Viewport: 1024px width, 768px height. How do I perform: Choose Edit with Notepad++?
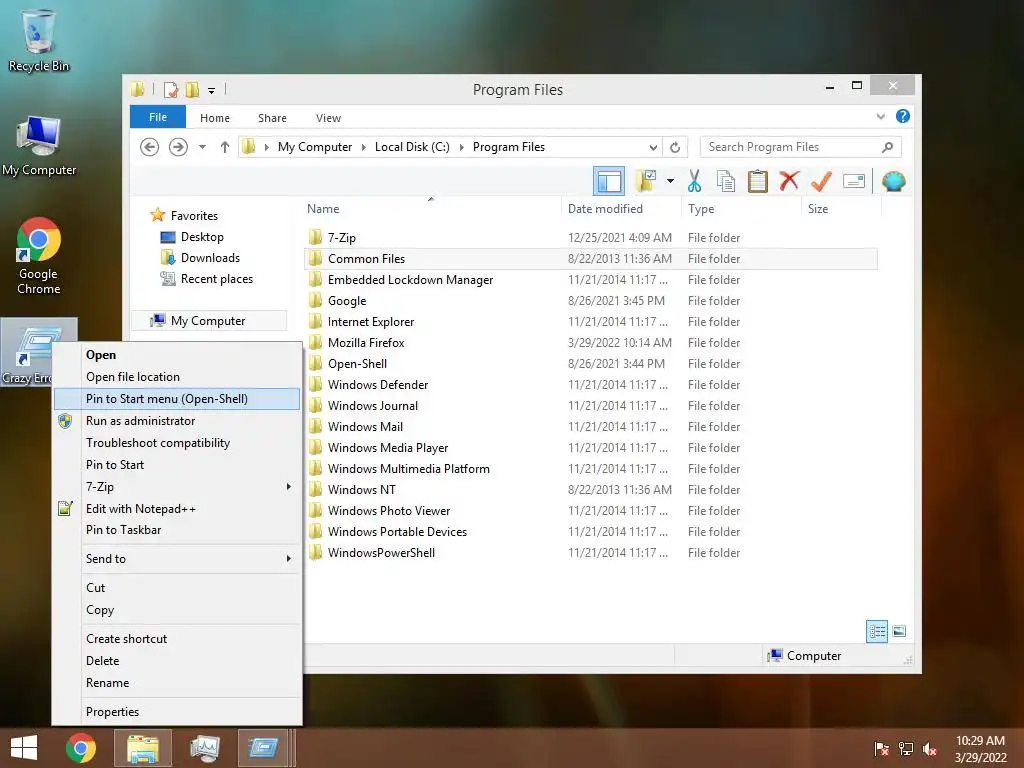coord(177,509)
